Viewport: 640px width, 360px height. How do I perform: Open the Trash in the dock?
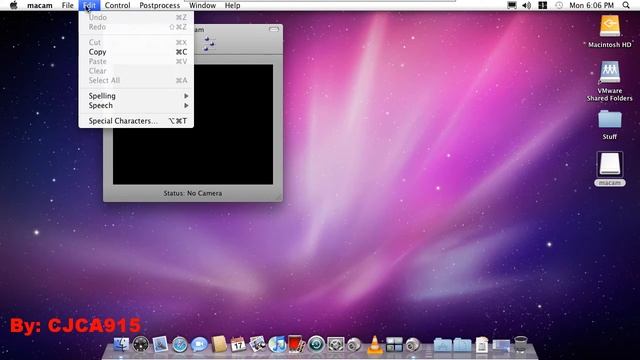pyautogui.click(x=520, y=344)
